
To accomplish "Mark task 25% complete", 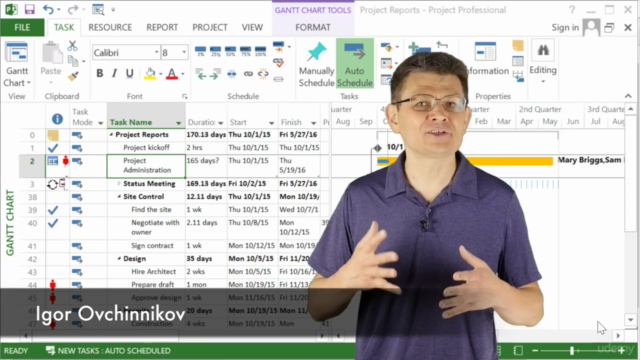I will pos(216,51).
